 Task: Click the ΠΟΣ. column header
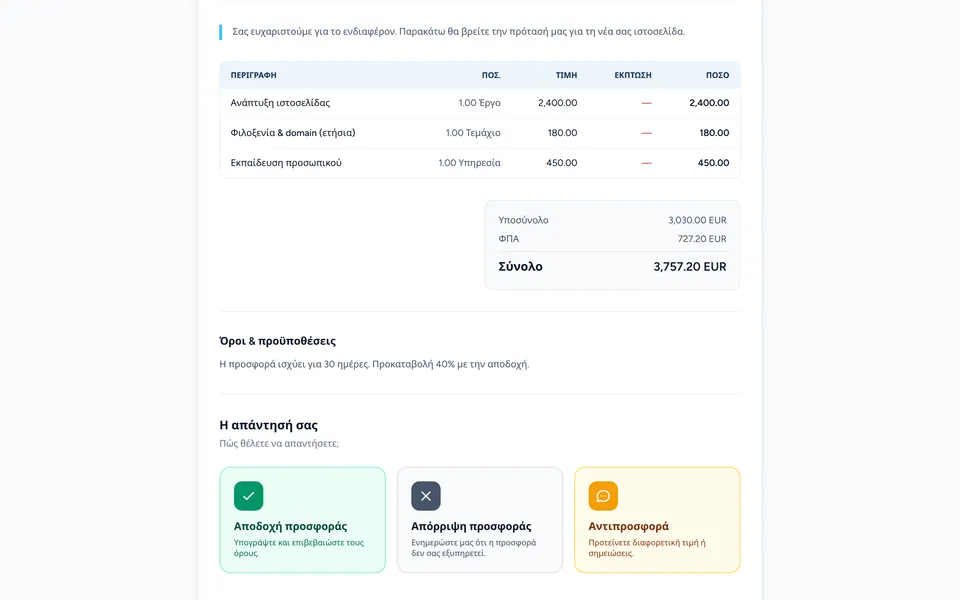click(491, 75)
